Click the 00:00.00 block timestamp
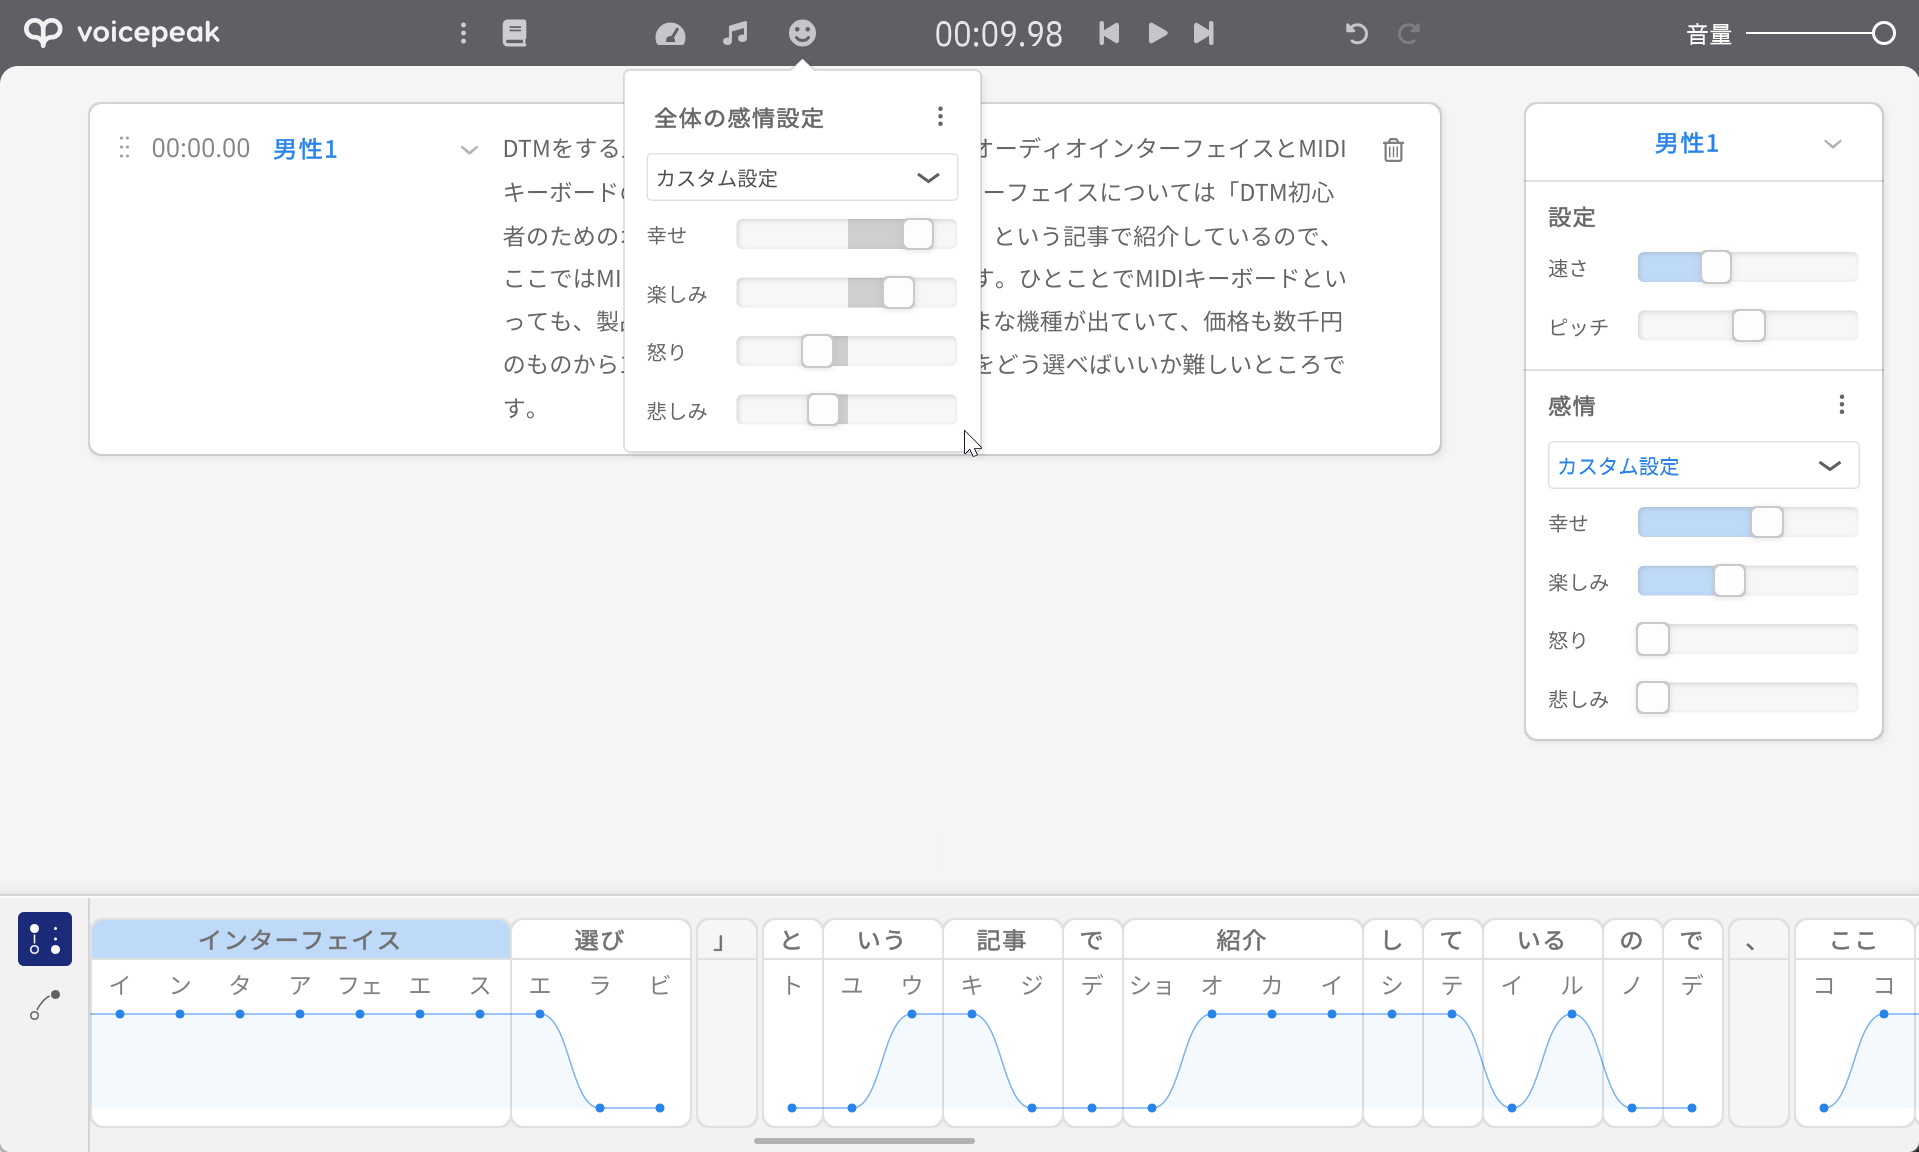 click(201, 149)
